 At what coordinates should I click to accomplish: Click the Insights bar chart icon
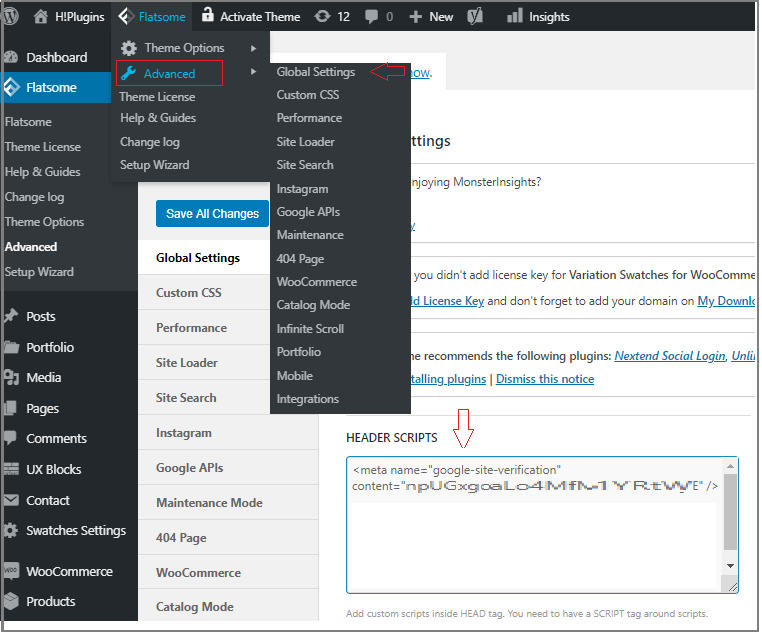pyautogui.click(x=515, y=16)
